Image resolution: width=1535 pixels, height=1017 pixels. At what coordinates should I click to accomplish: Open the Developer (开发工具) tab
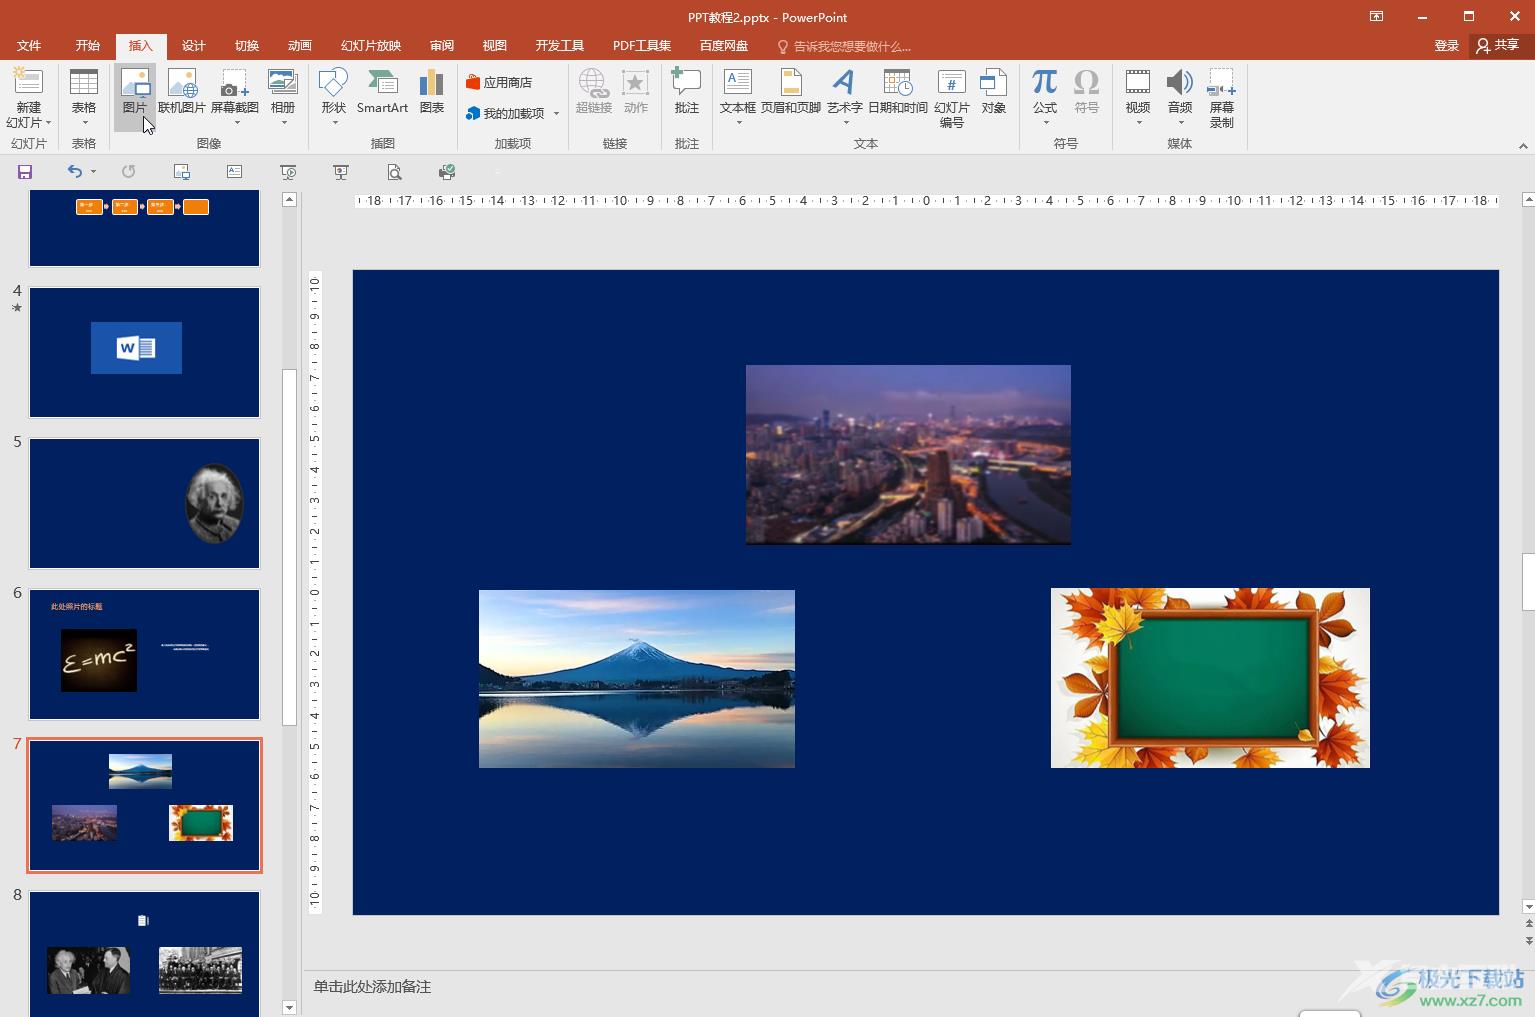pos(560,46)
